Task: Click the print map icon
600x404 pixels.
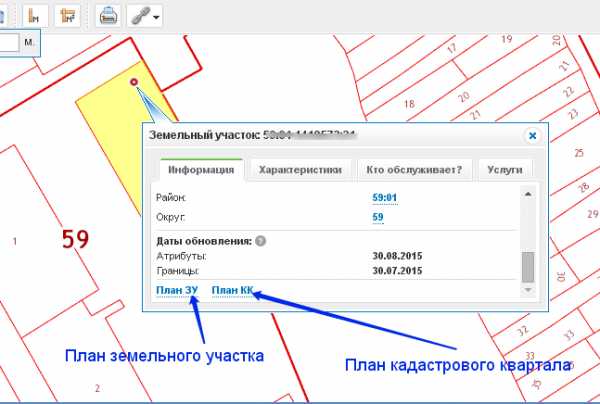Action: click(x=108, y=16)
